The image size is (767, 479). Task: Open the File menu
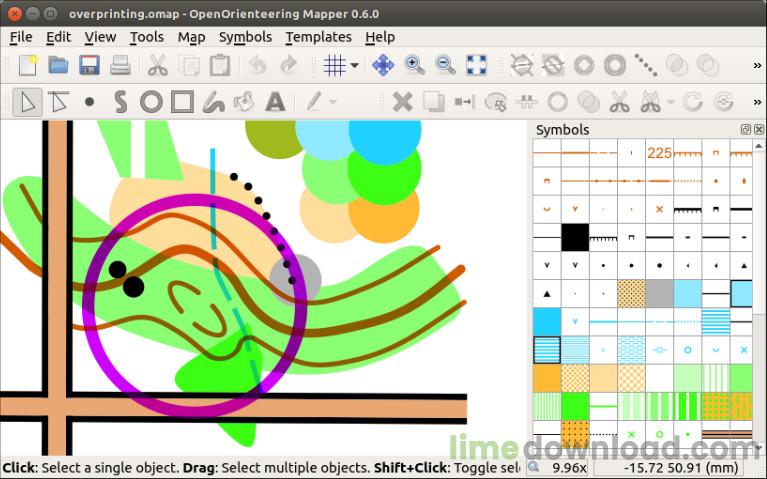(x=21, y=37)
